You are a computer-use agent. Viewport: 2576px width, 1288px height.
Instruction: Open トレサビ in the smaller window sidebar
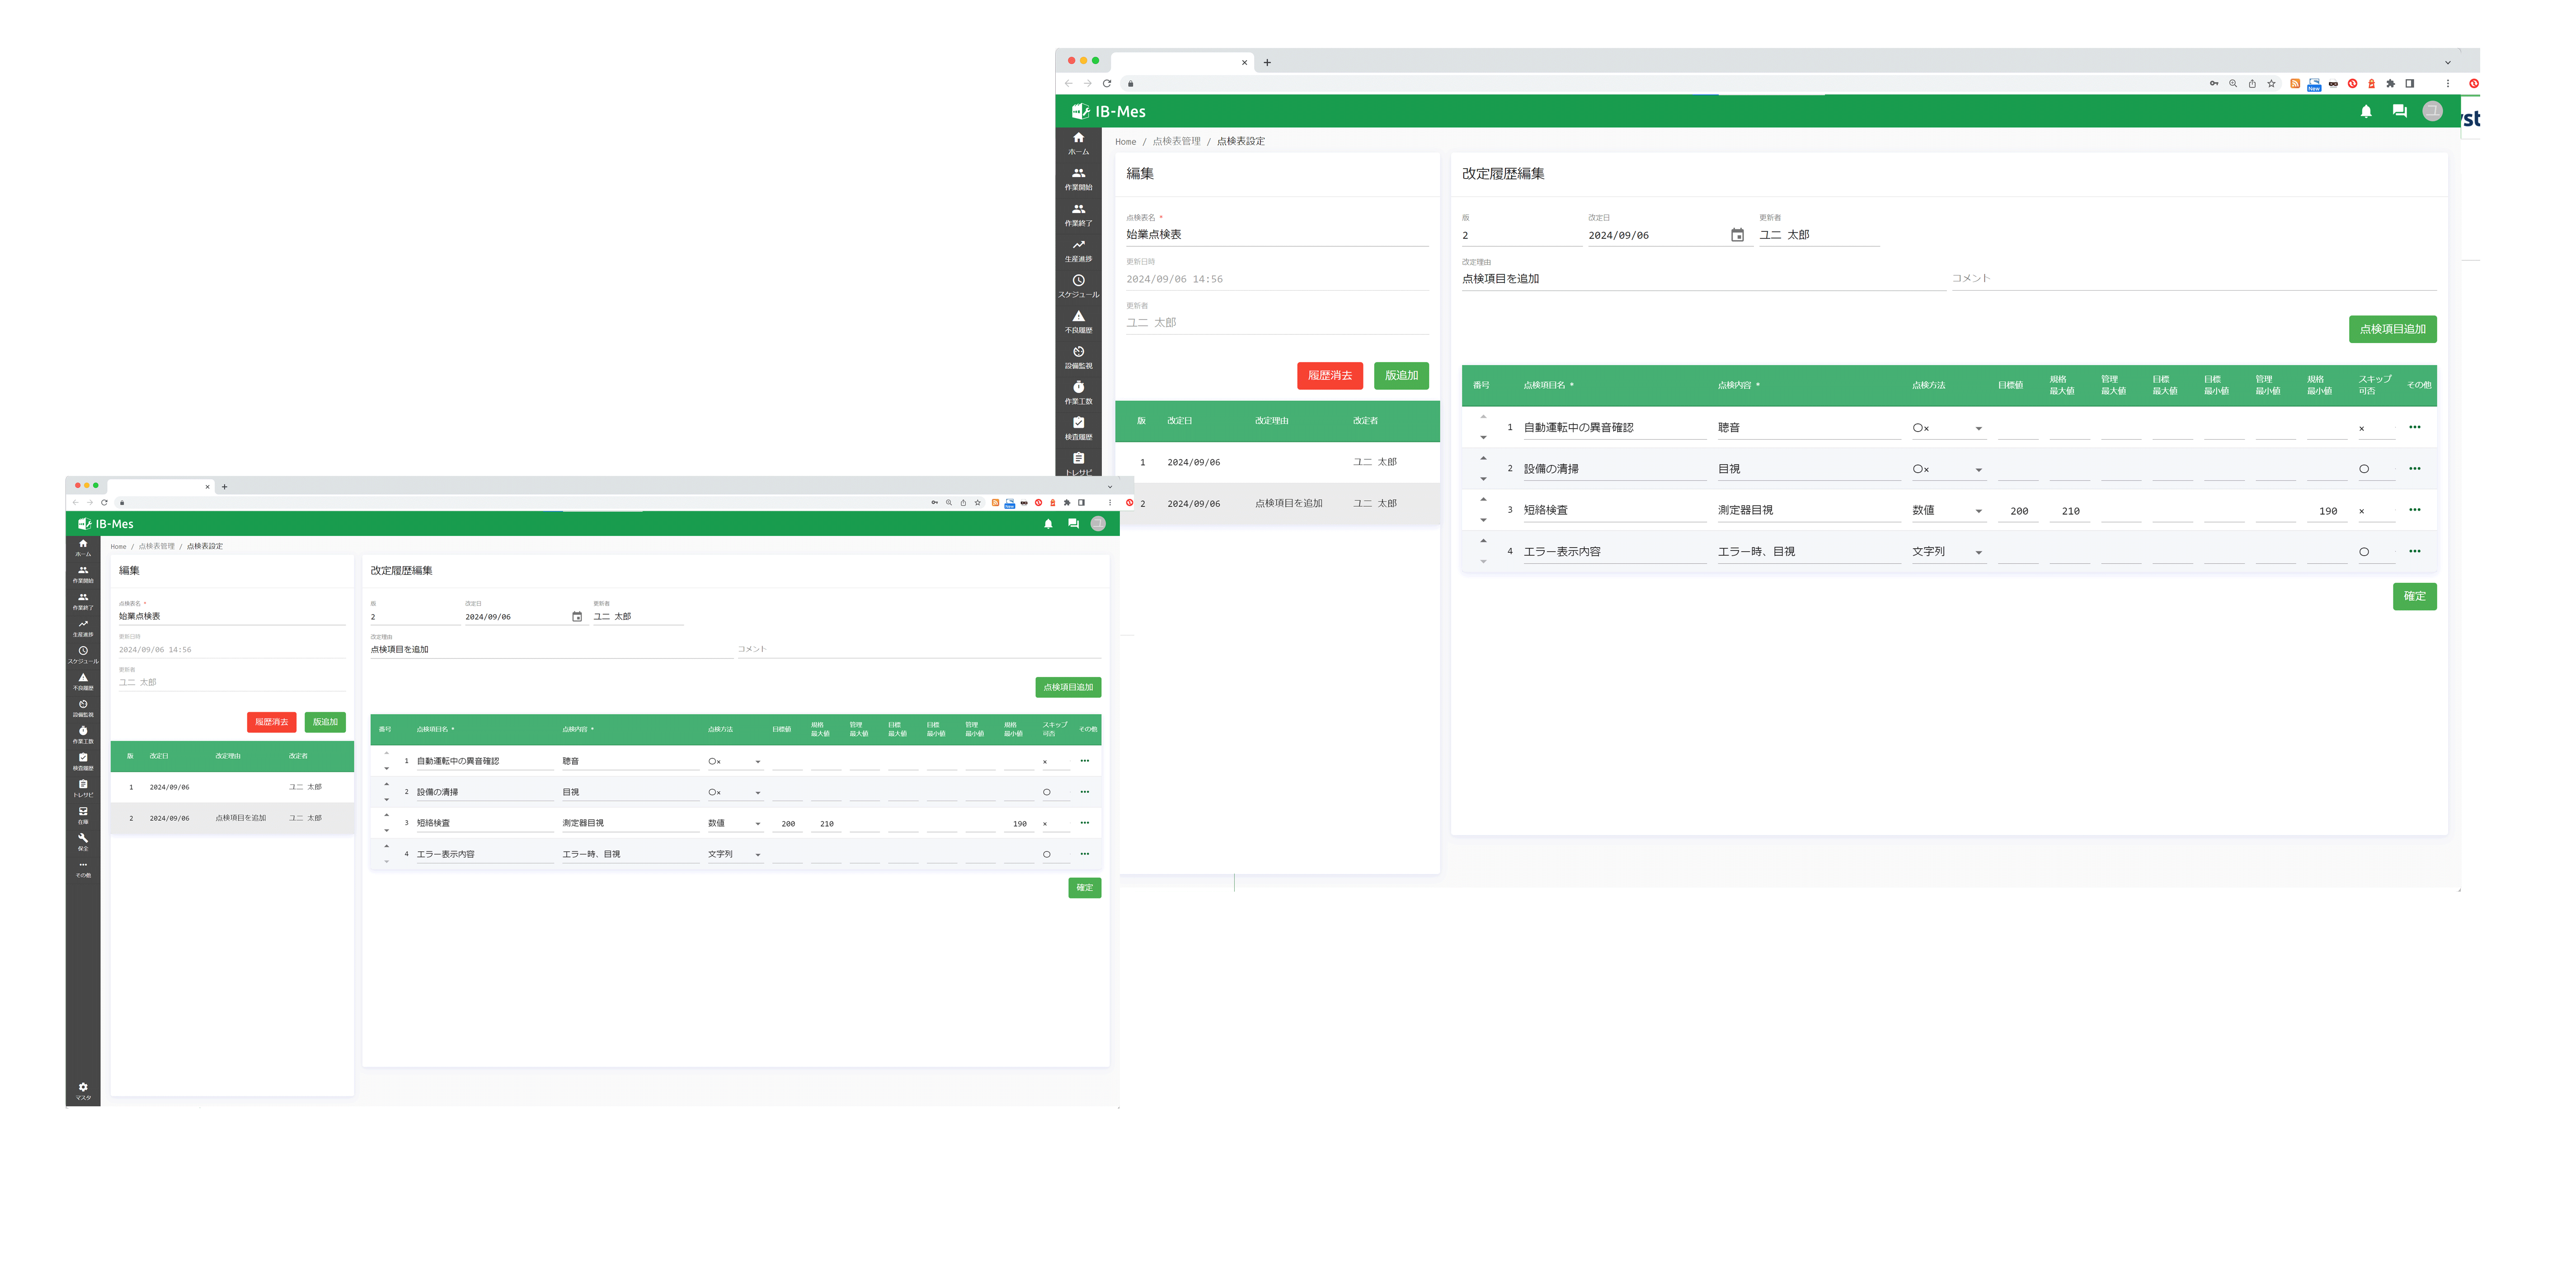click(83, 788)
